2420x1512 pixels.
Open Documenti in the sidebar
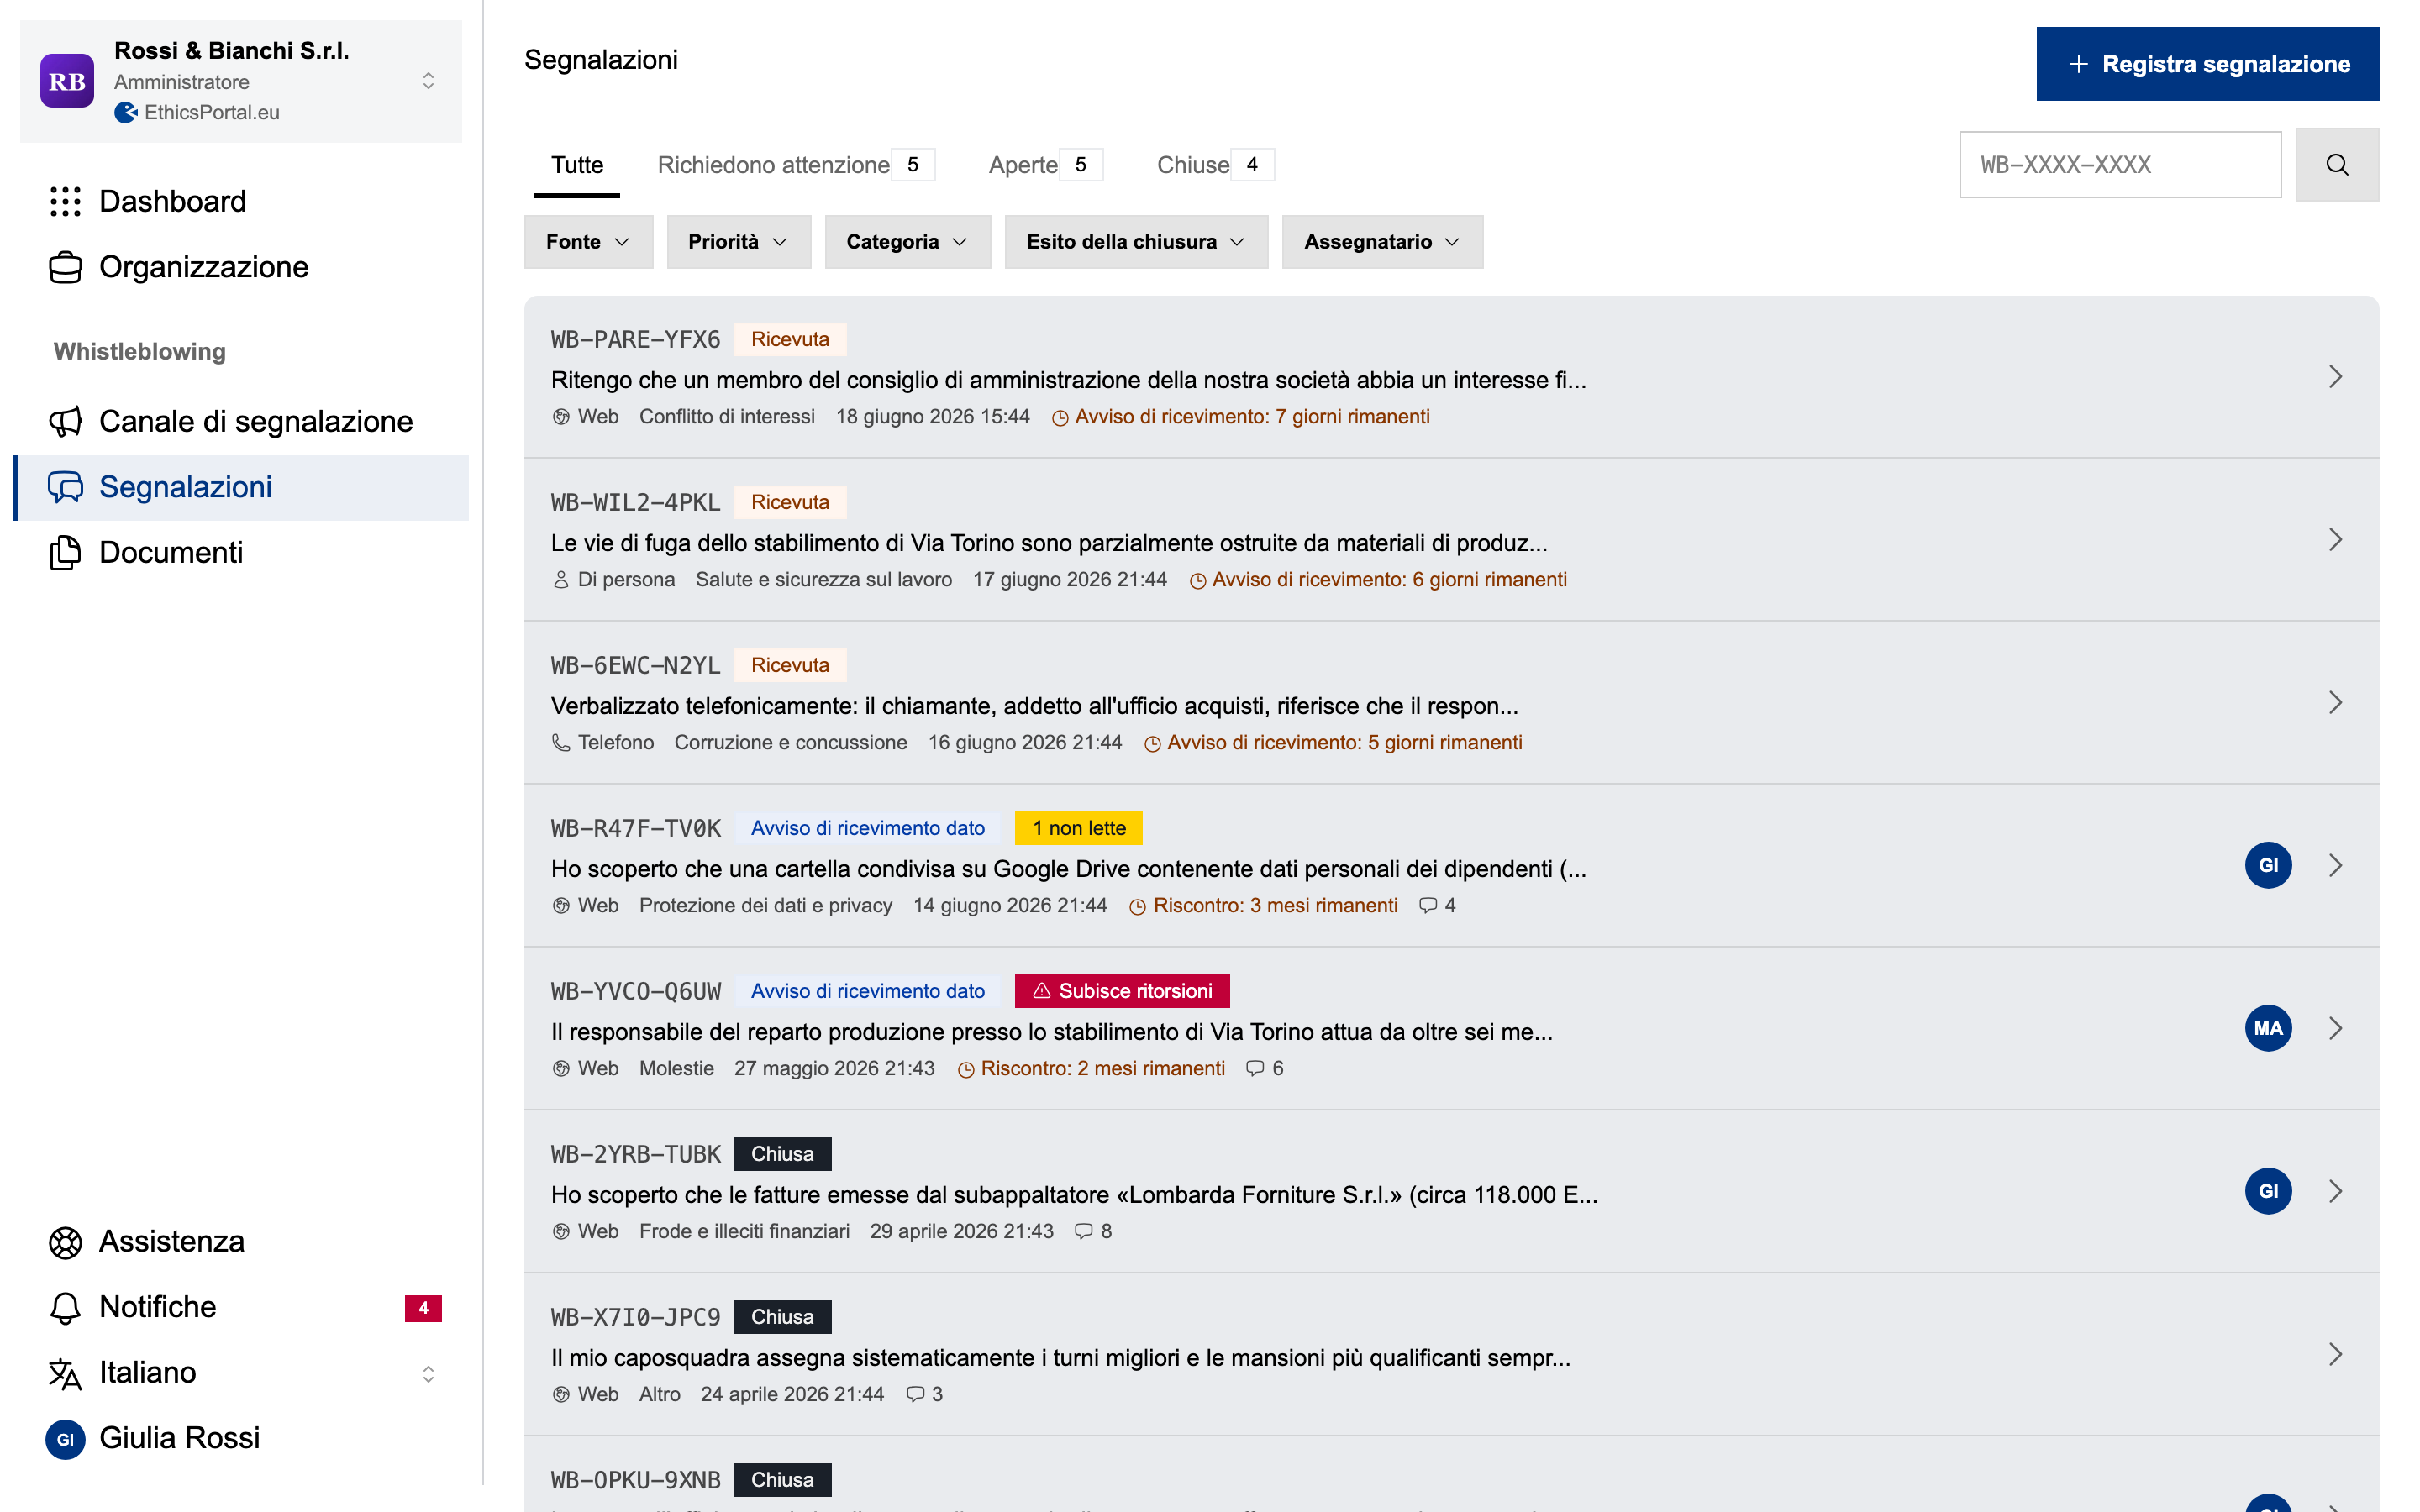click(241, 552)
